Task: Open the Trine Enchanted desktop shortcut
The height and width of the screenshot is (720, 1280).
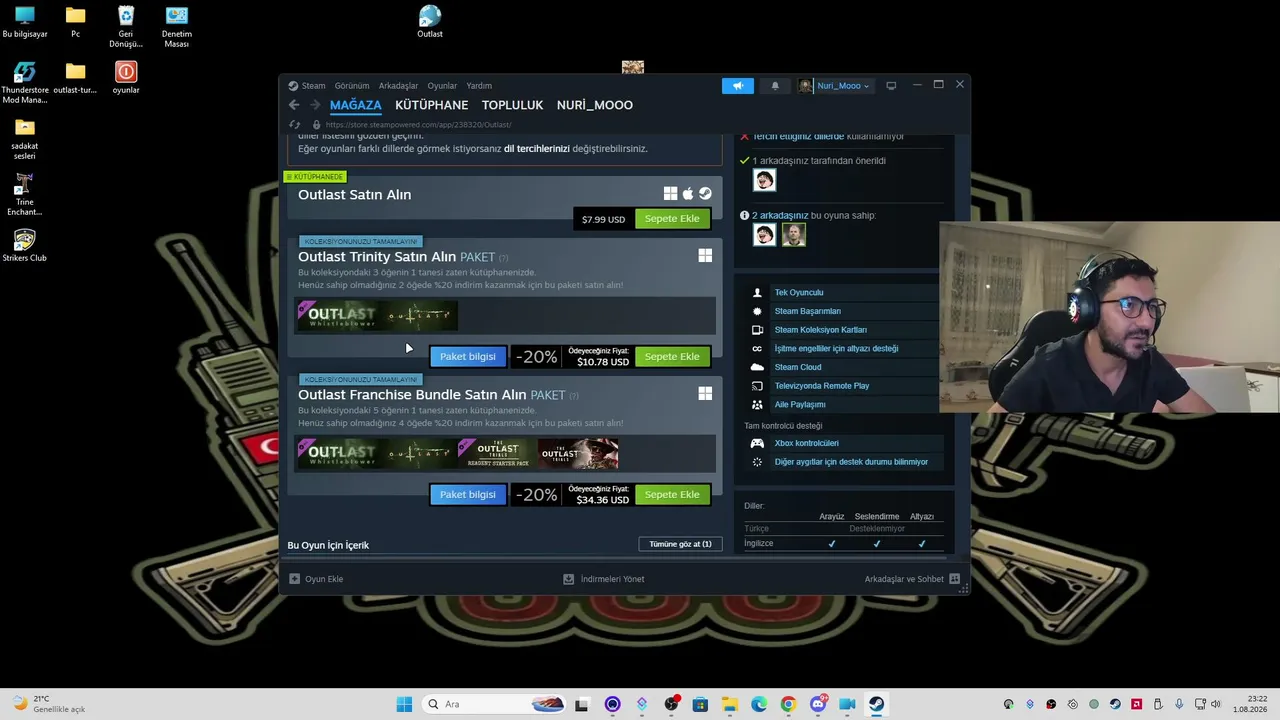Action: (x=25, y=194)
